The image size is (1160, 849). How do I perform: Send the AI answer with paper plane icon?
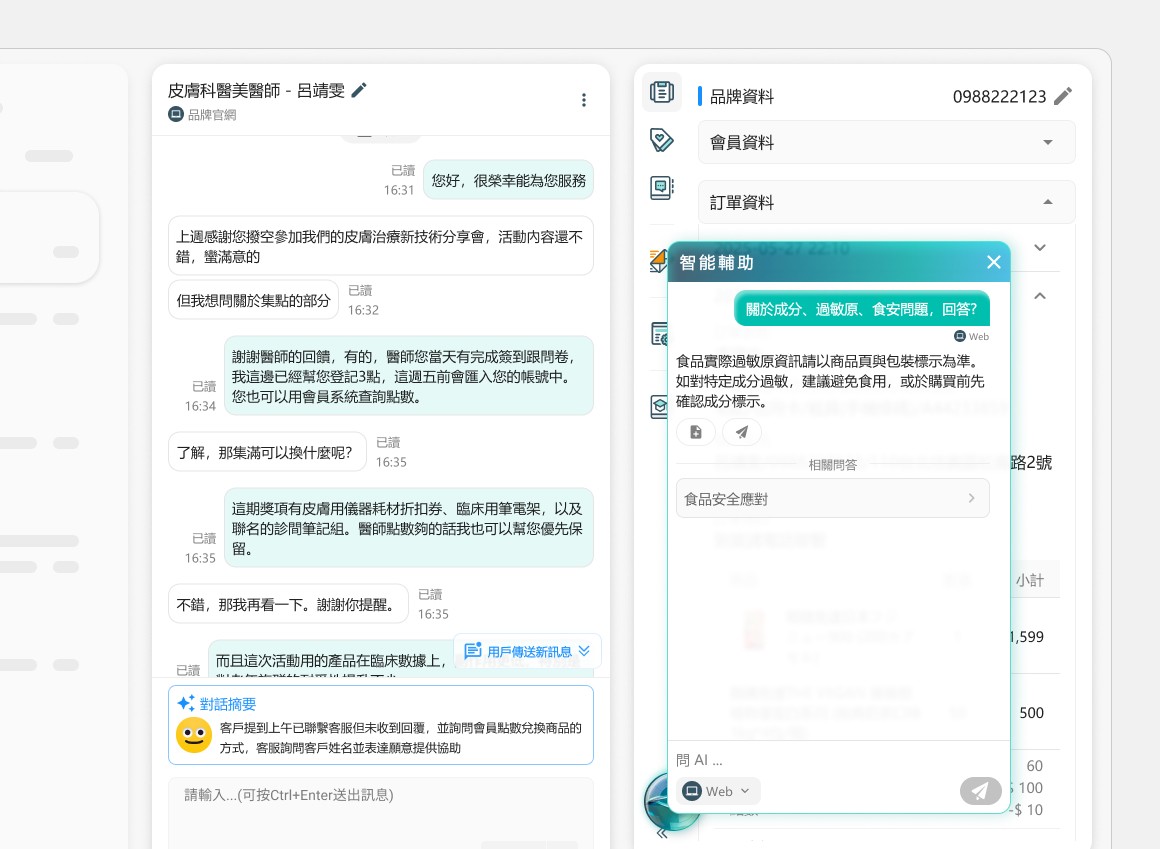click(741, 432)
